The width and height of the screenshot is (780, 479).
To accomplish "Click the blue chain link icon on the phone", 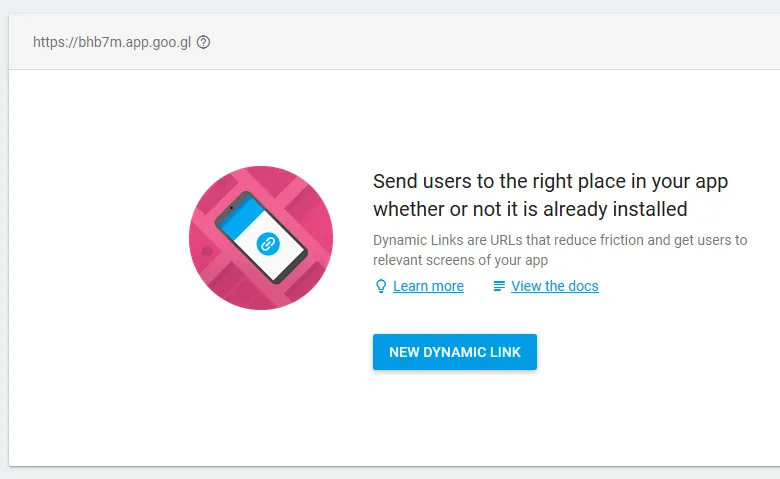I will [x=268, y=244].
